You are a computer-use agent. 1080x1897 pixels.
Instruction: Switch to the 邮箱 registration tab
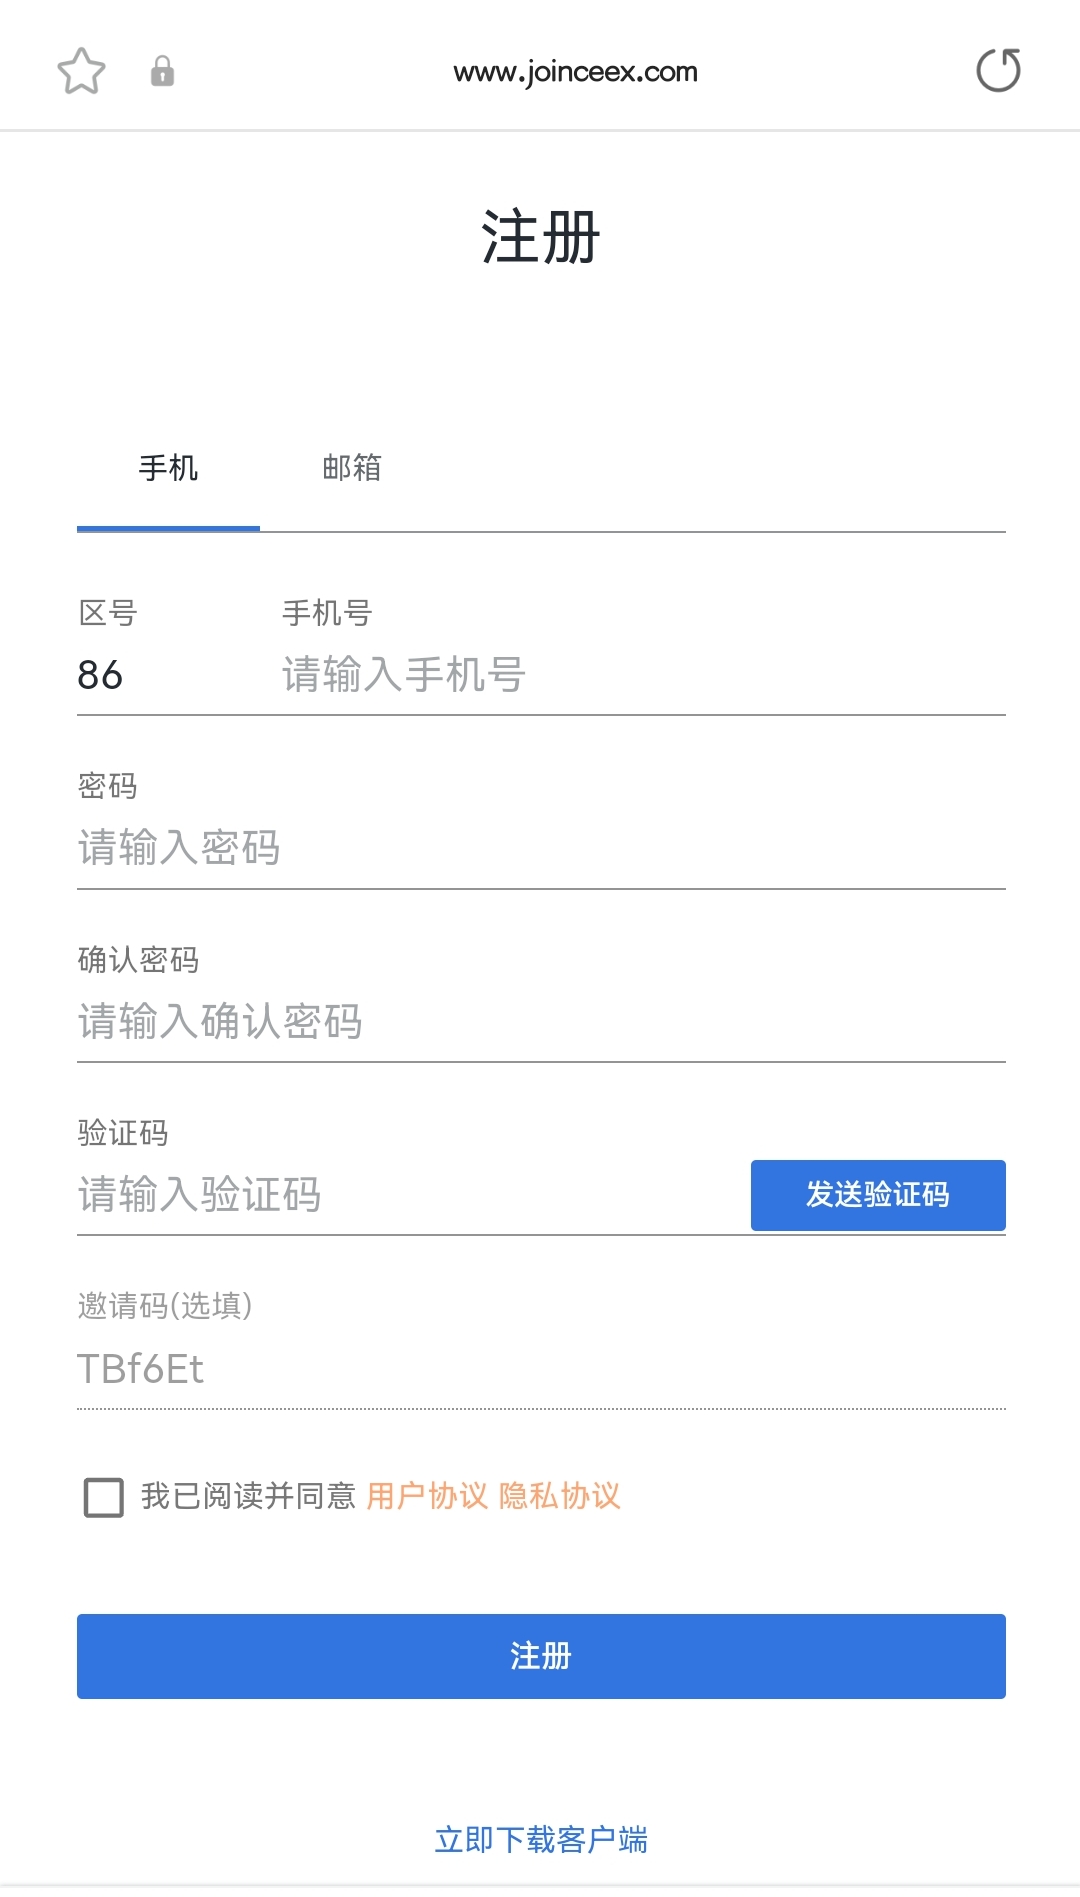(351, 468)
